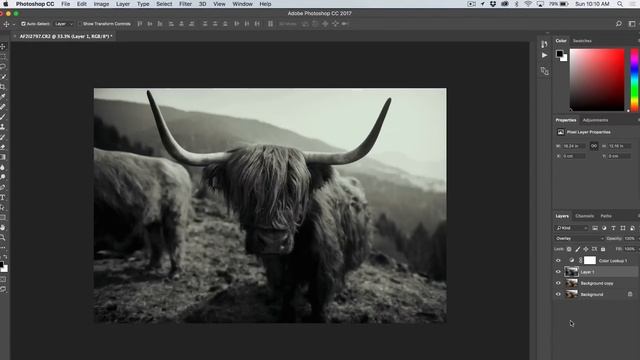
Task: Select the Background copy layer thumbnail
Action: [x=571, y=283]
